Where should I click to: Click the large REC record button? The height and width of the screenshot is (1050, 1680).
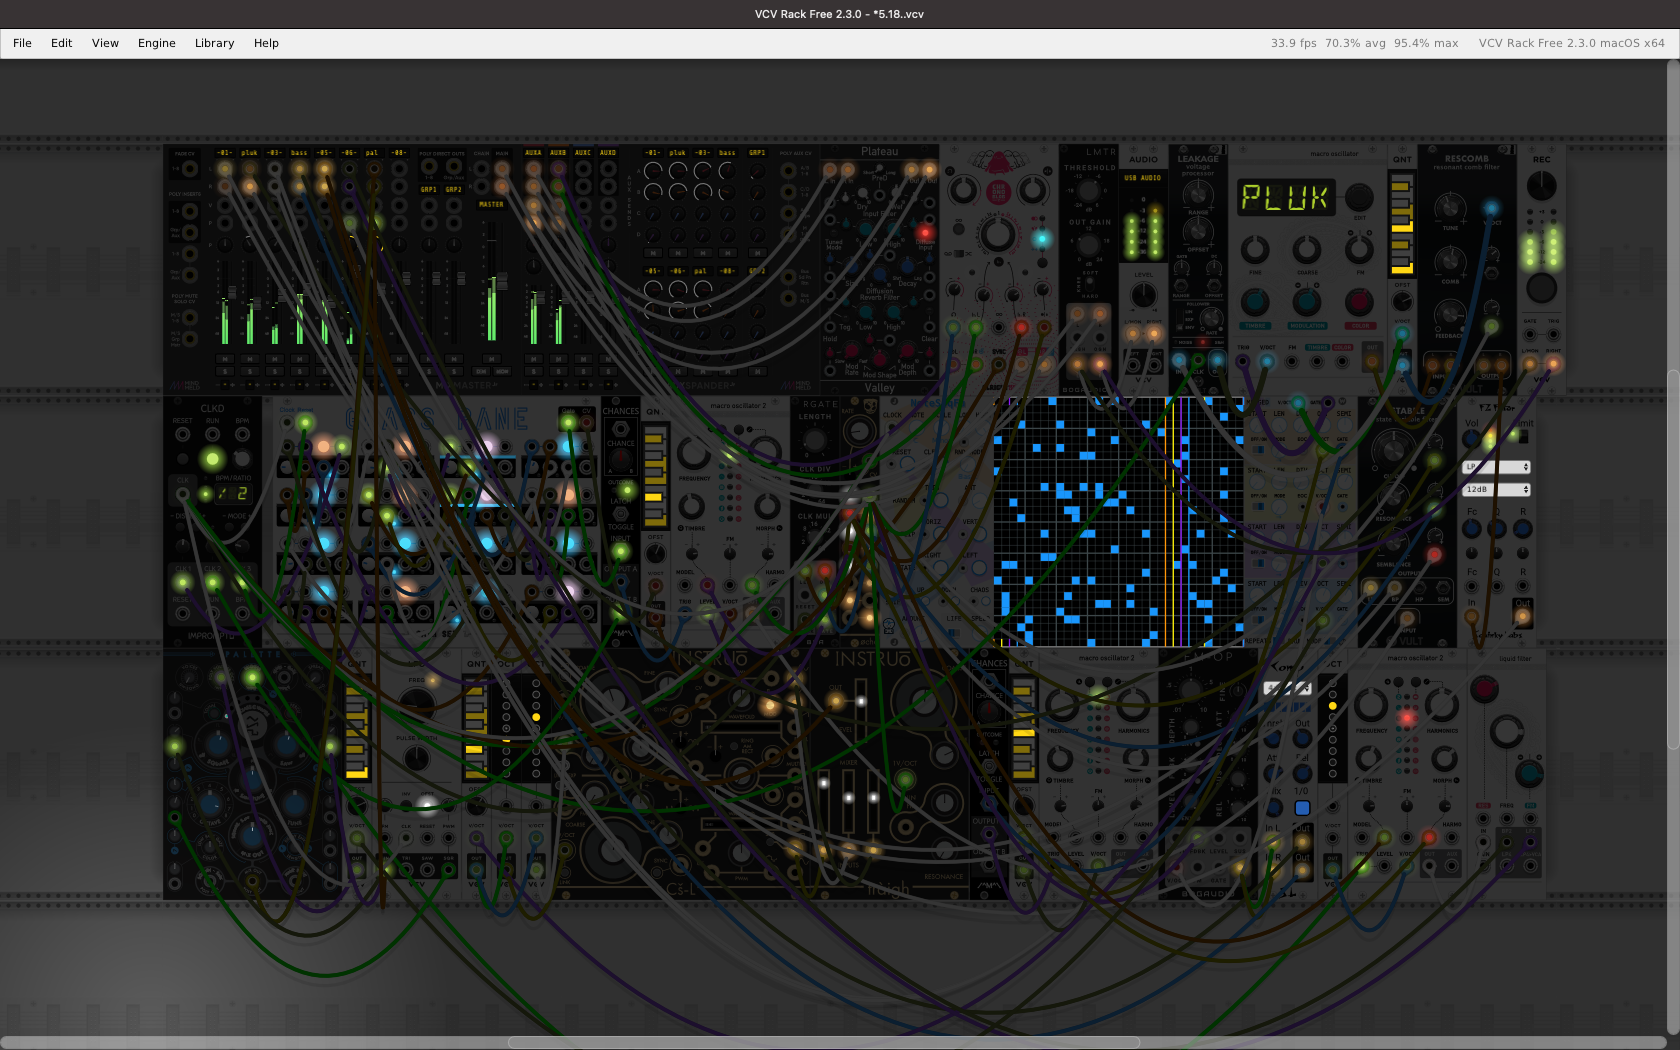coord(1542,288)
